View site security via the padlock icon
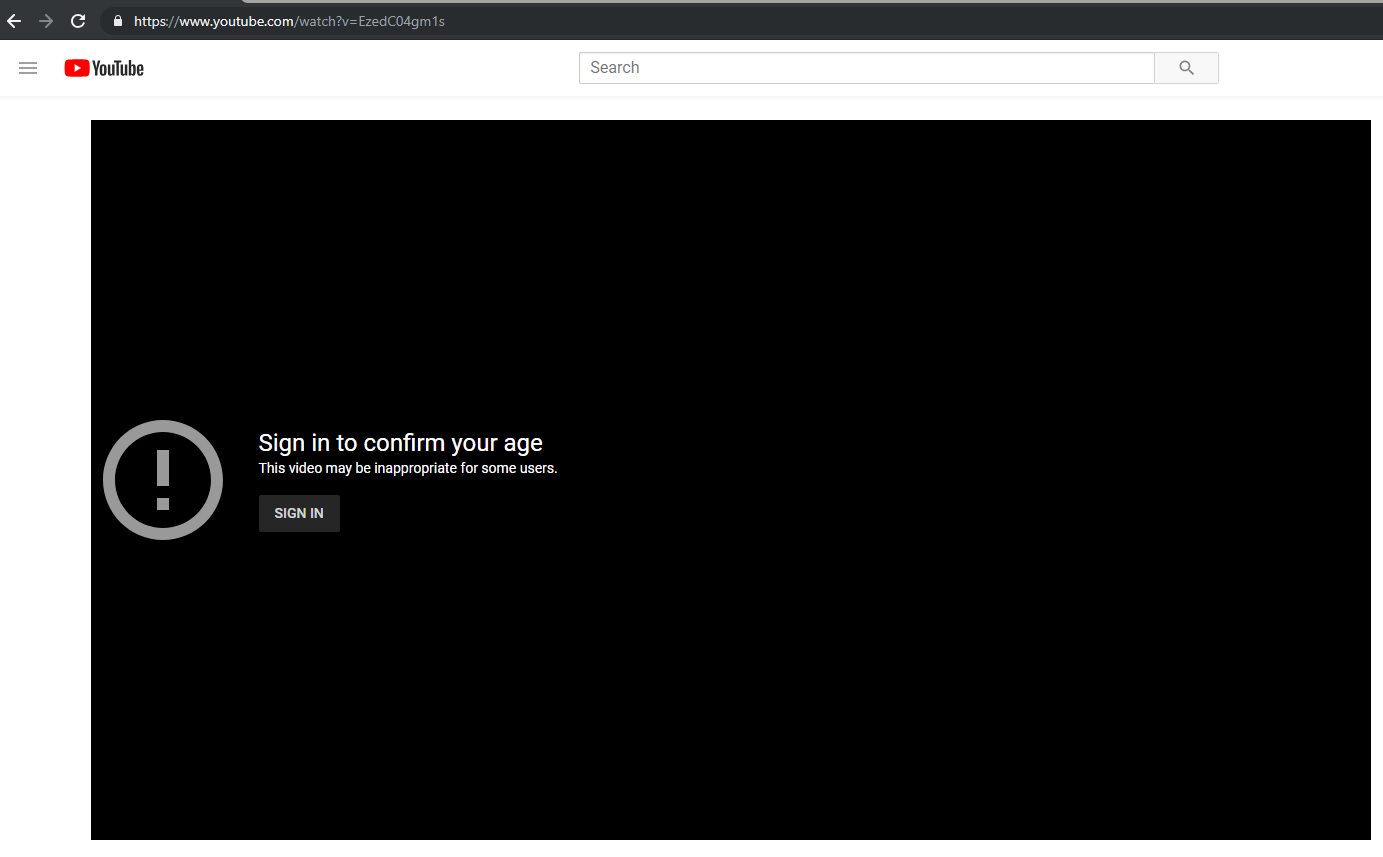This screenshot has width=1383, height=857. [x=117, y=21]
